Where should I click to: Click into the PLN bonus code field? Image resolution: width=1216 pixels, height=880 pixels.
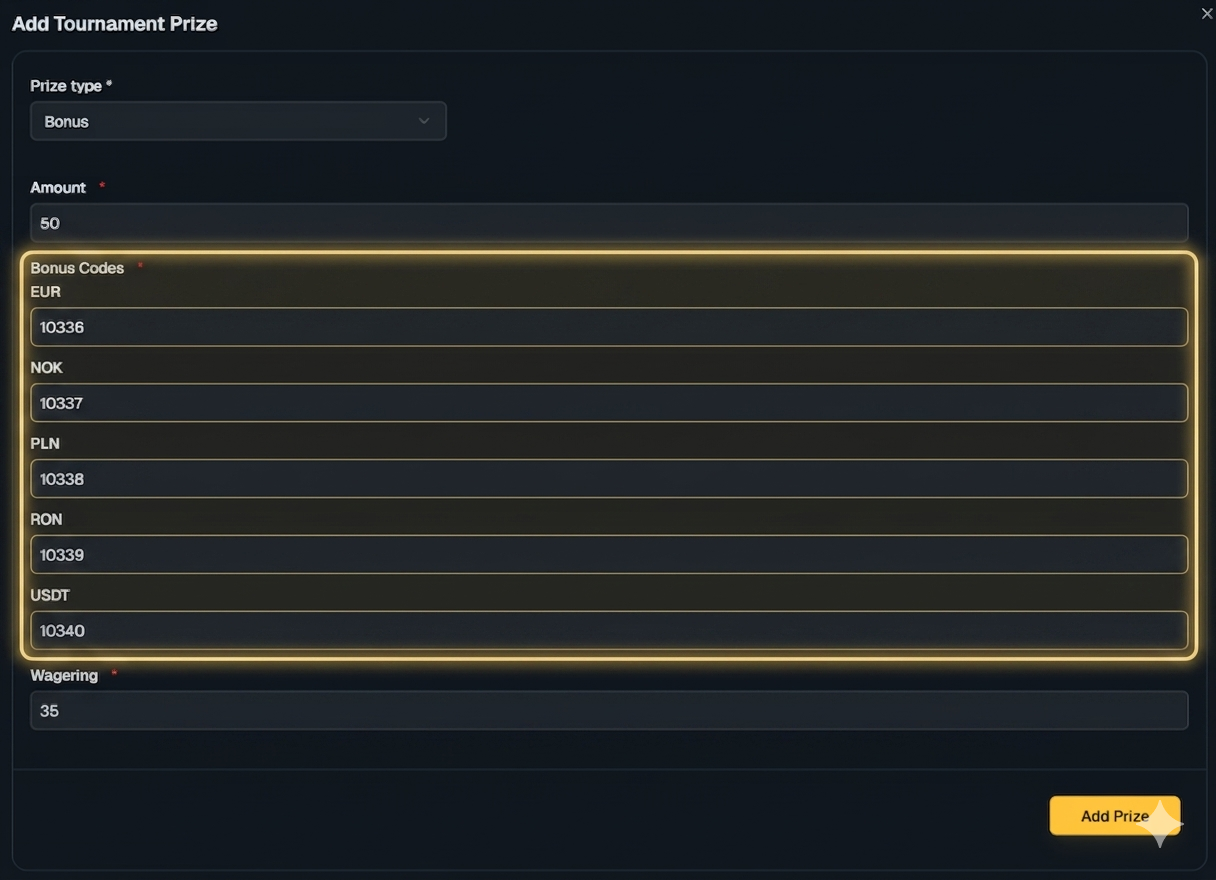609,479
